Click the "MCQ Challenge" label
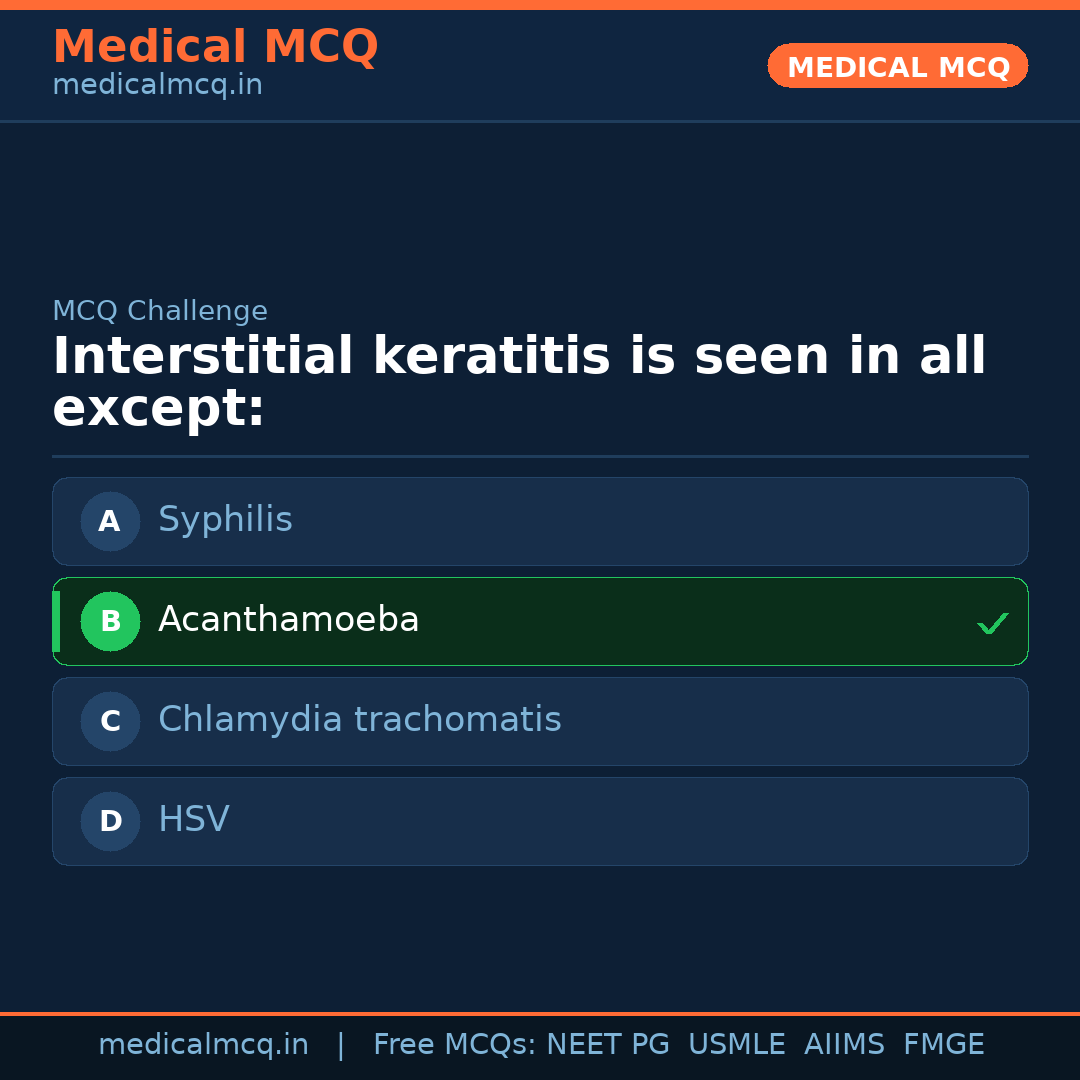1080x1080 pixels. [159, 311]
